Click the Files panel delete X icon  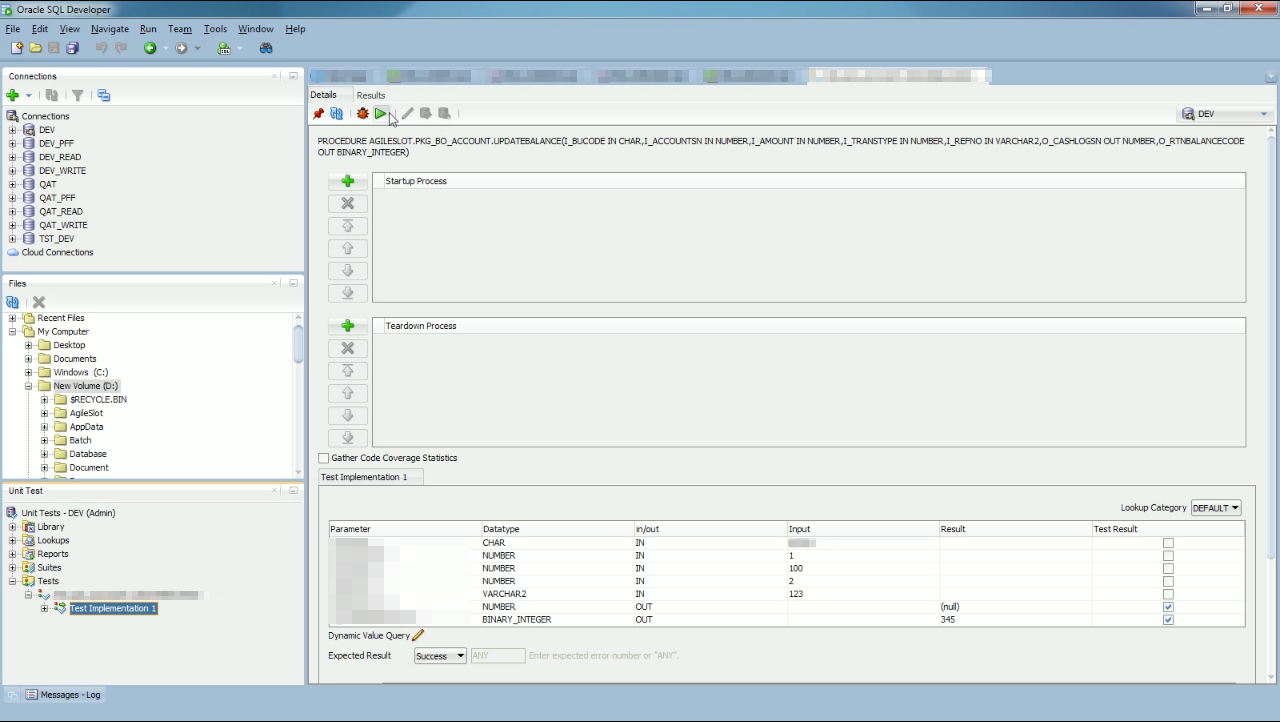[x=39, y=302]
